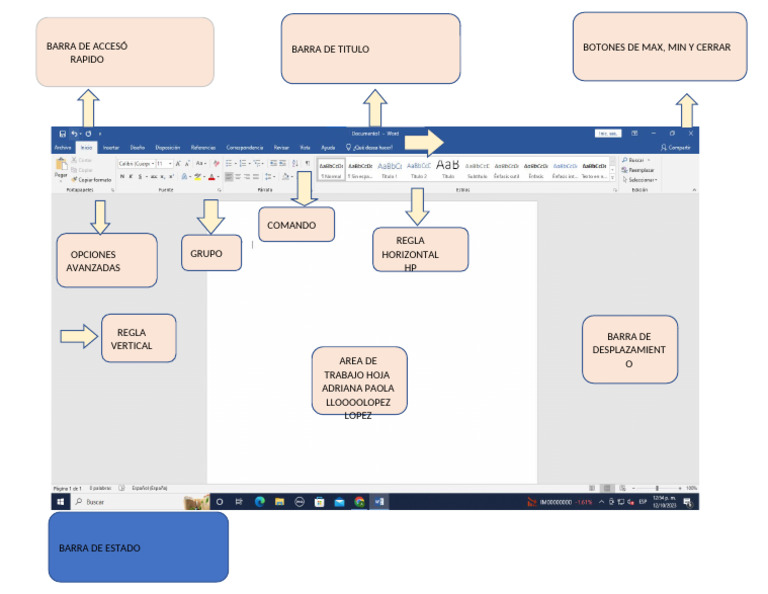This screenshot has width=768, height=594.
Task: Increase paragraph indent
Action: [x=283, y=164]
